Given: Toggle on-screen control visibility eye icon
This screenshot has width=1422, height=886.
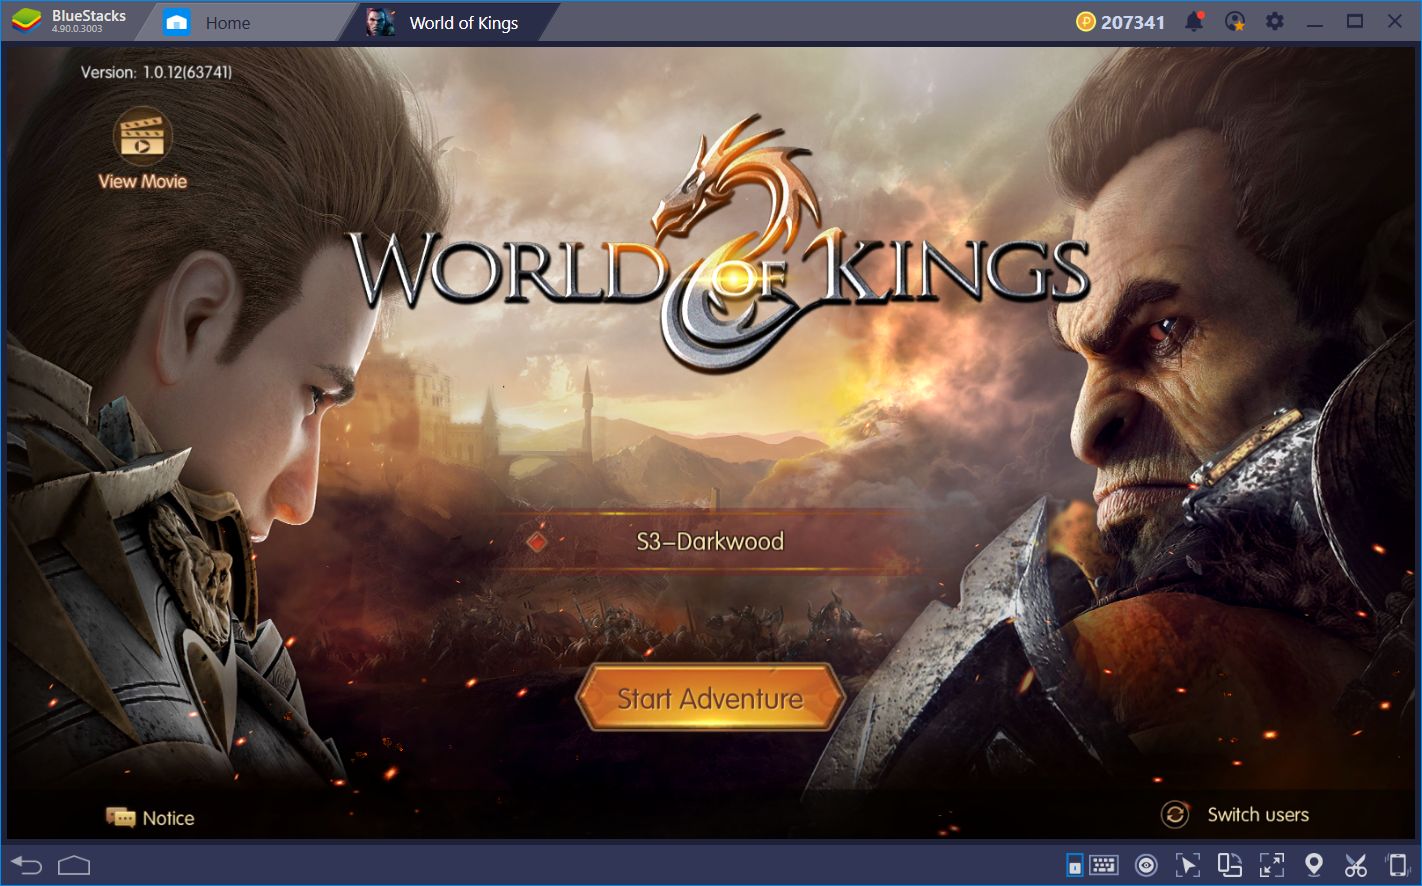Looking at the screenshot, I should (1146, 865).
